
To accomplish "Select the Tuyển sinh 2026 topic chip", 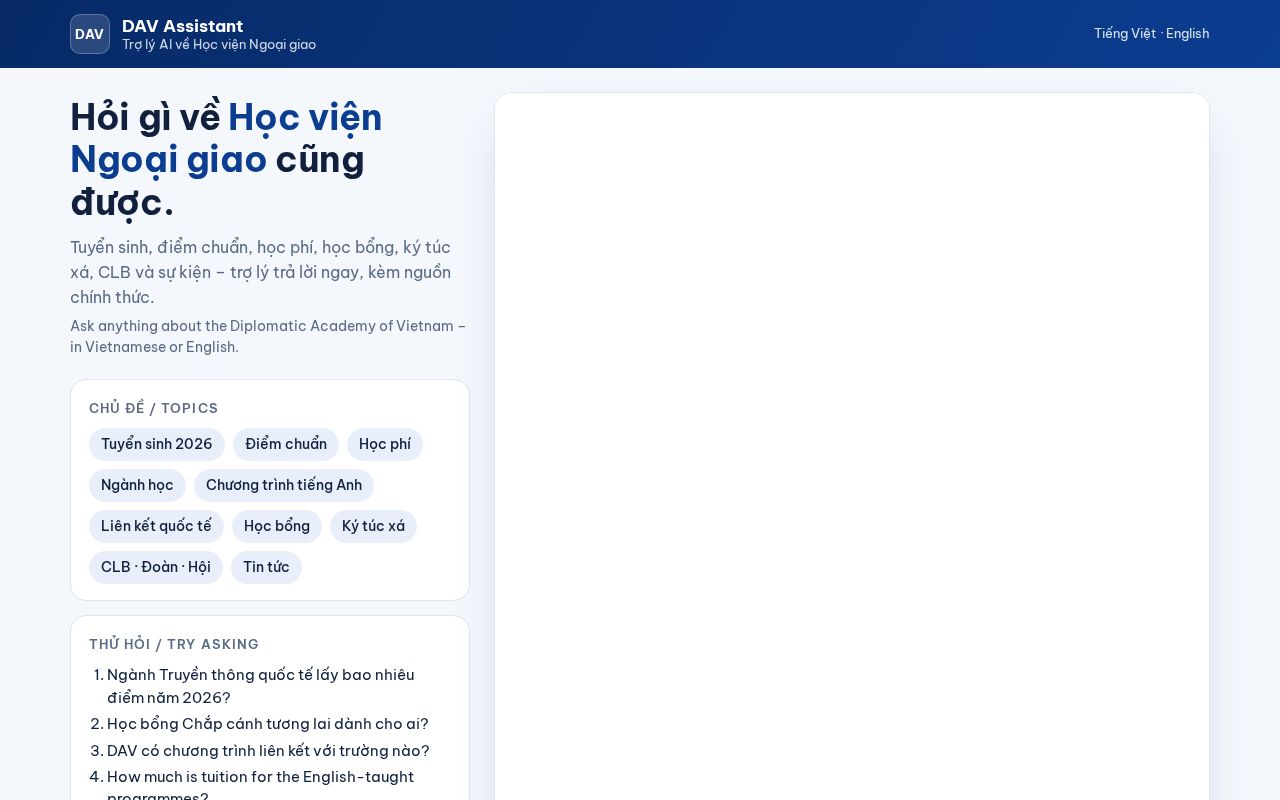I will tap(157, 444).
